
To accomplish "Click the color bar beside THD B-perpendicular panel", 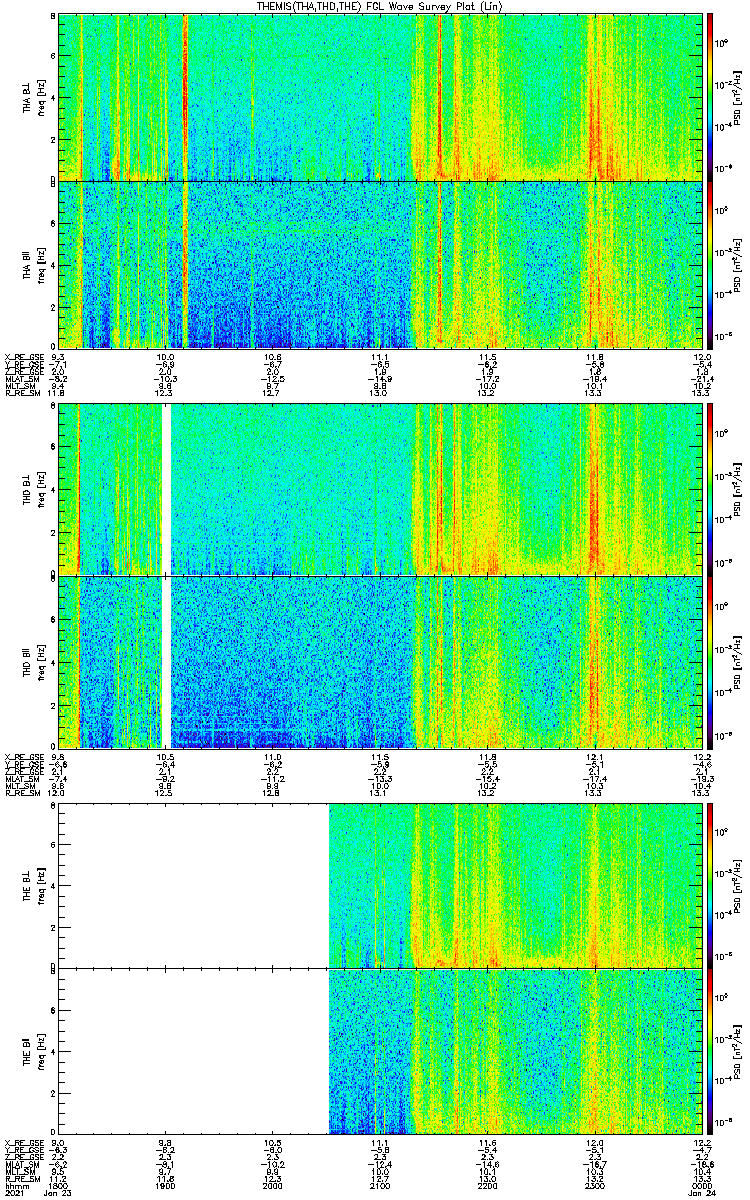I will [x=710, y=490].
